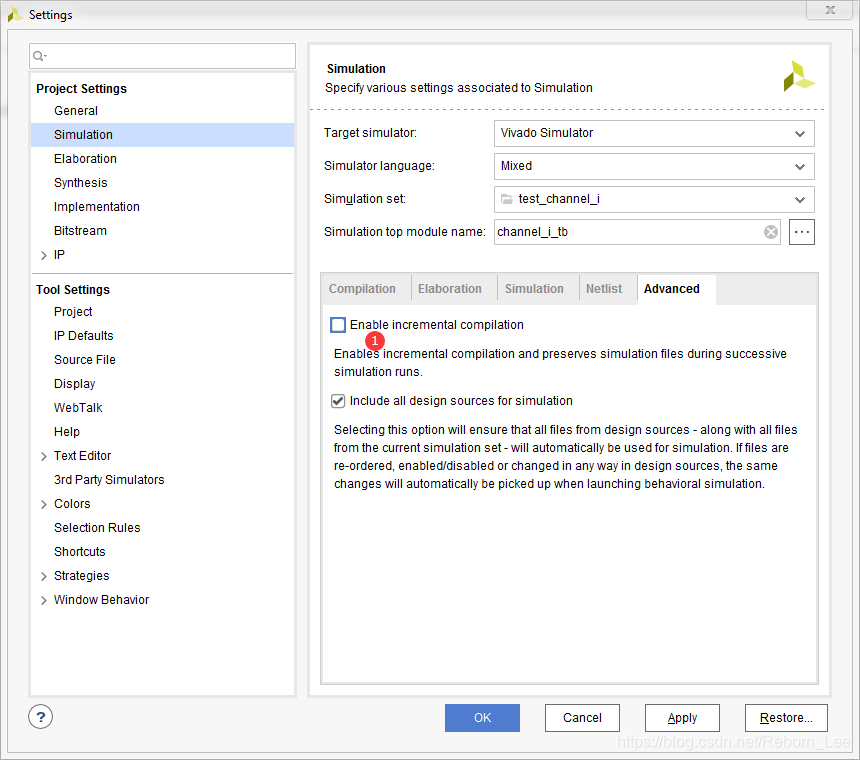Open IP project settings
The width and height of the screenshot is (860, 760).
coord(59,255)
